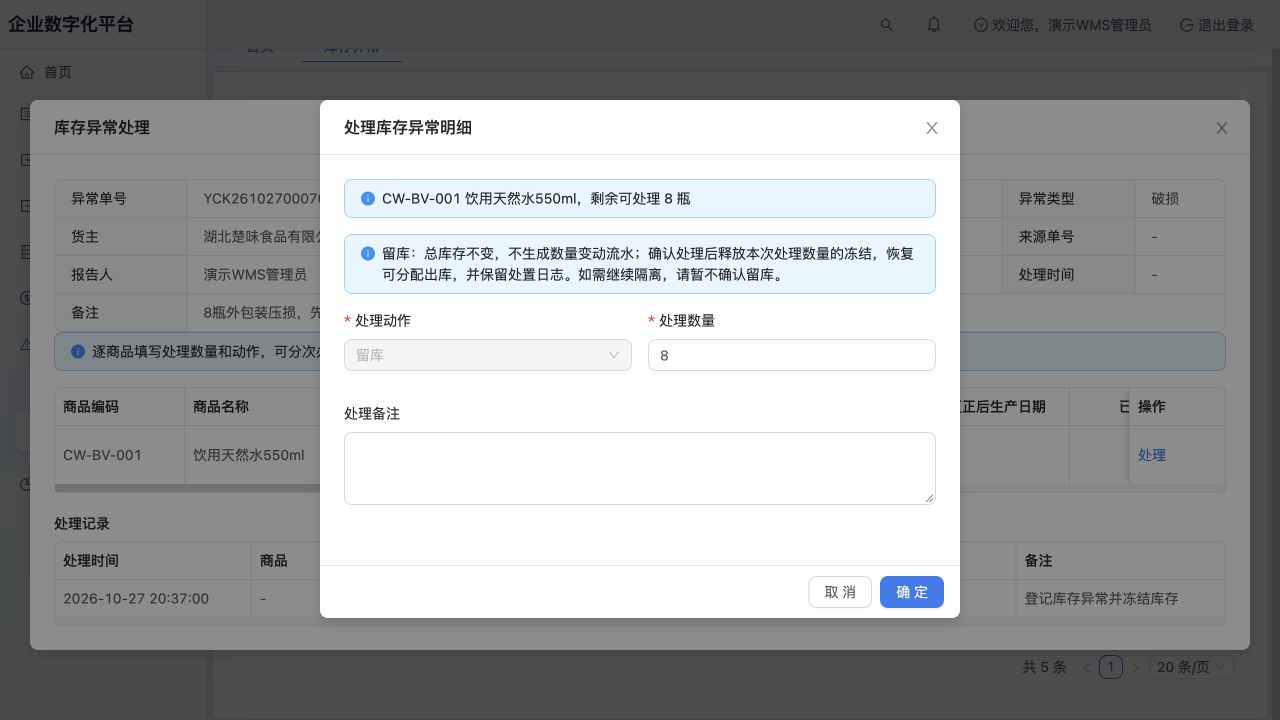Close the 处理库存异常明细 dialog

[932, 128]
